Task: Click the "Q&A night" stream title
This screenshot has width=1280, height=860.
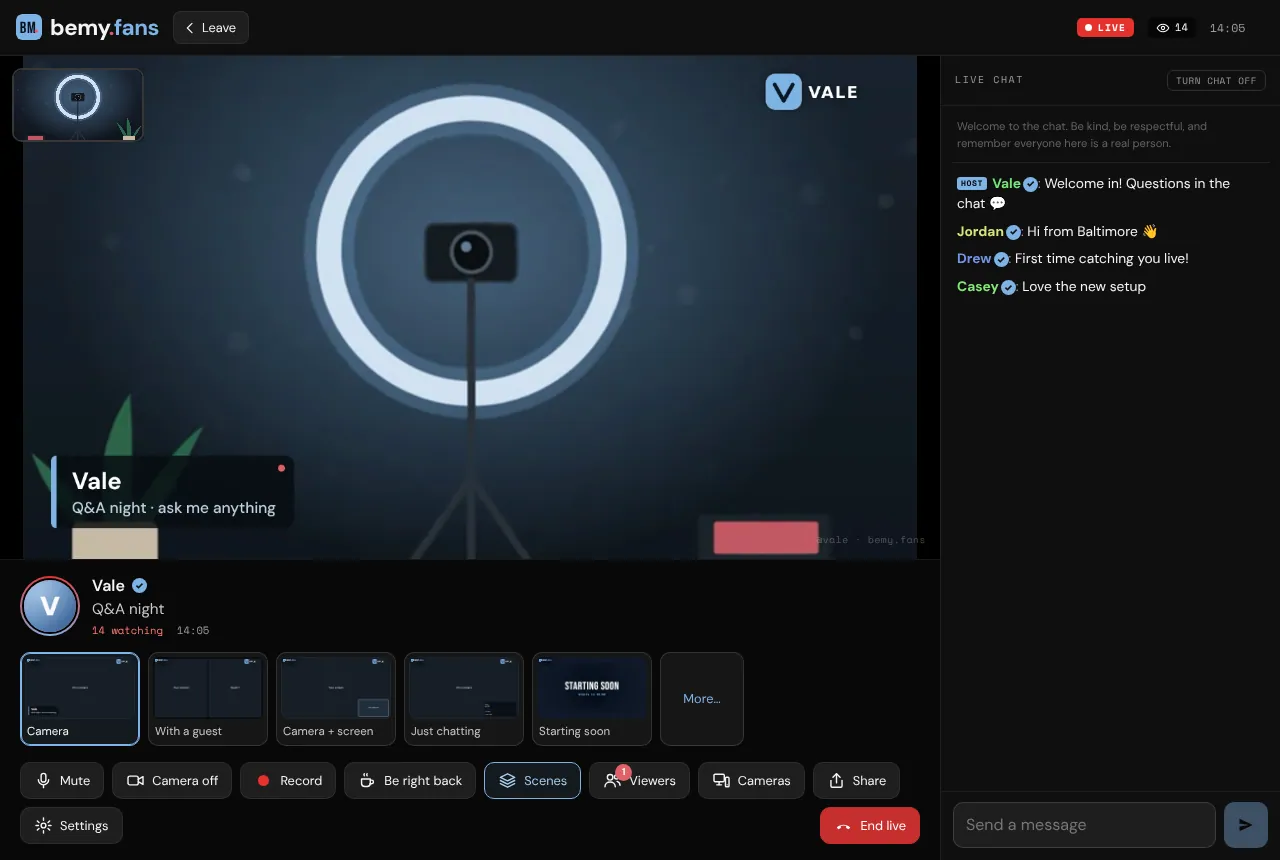Action: click(x=128, y=609)
